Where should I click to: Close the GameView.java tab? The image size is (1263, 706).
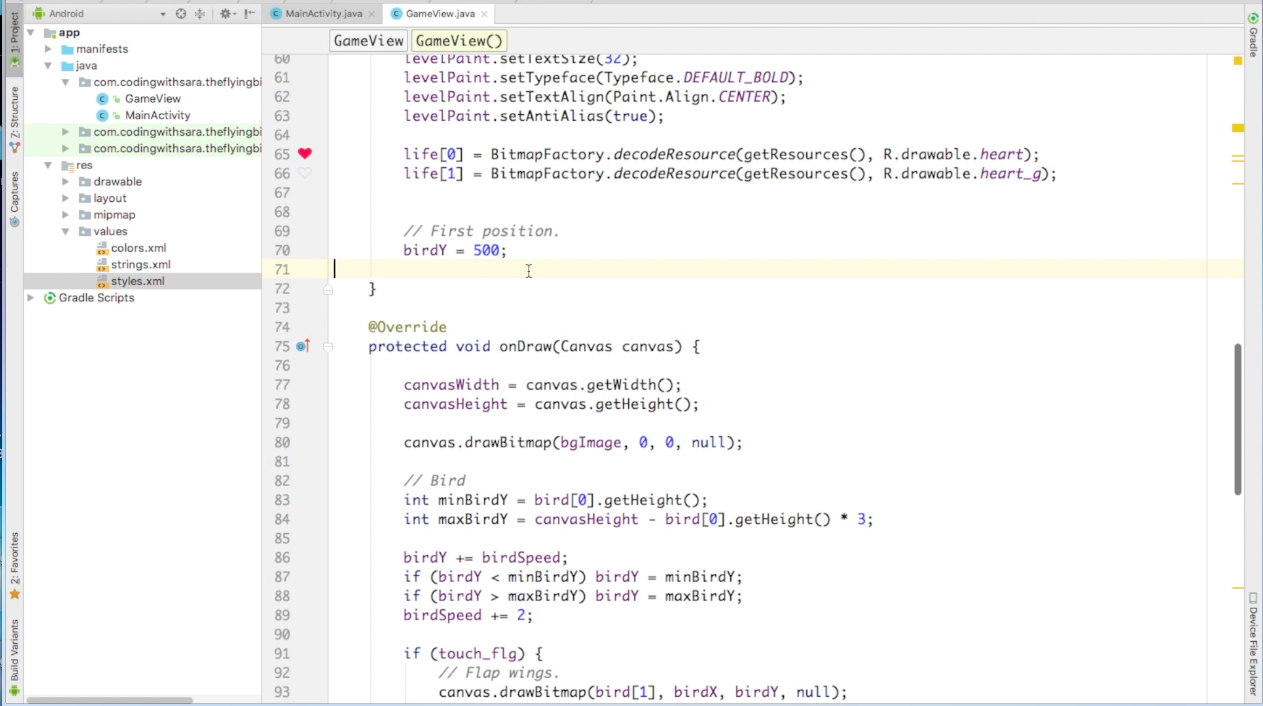click(x=484, y=14)
